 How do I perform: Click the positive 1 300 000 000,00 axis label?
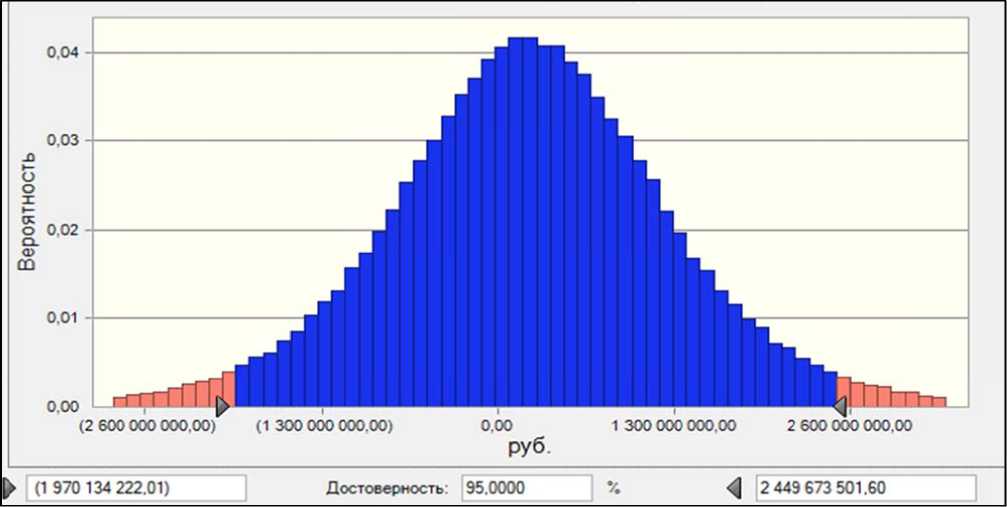coord(674,425)
